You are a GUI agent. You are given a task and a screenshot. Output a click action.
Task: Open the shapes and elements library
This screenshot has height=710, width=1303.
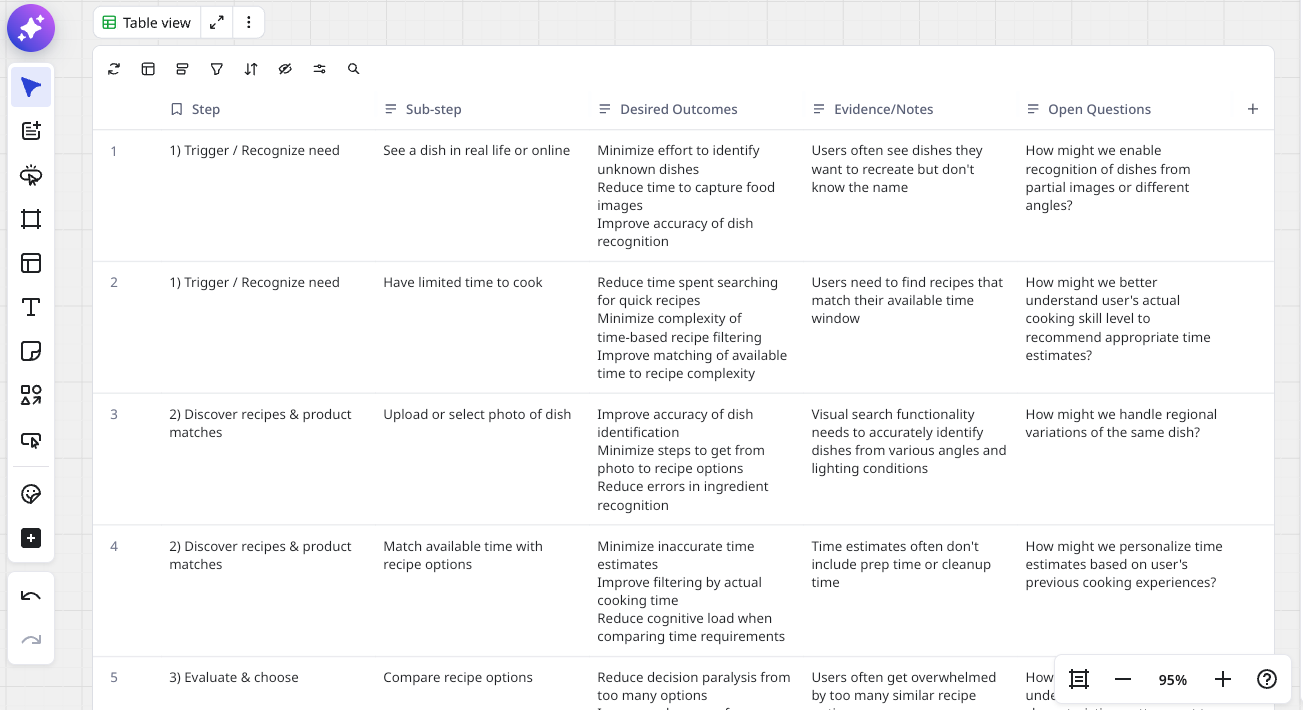pos(31,395)
